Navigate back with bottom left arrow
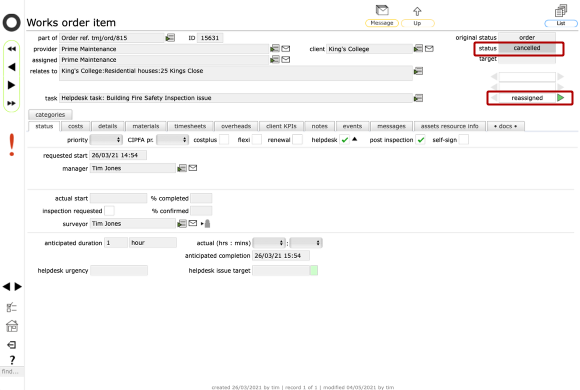Image resolution: width=580 pixels, height=390 pixels. tap(6, 286)
